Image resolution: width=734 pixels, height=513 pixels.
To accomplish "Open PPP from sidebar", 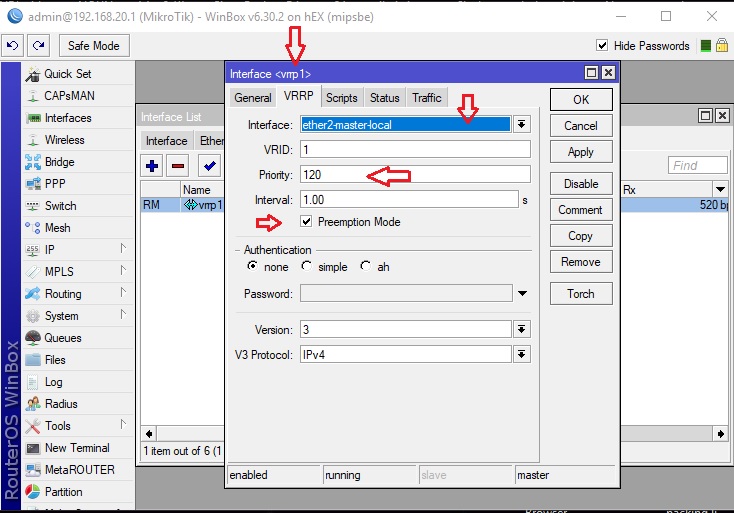I will click(x=55, y=184).
